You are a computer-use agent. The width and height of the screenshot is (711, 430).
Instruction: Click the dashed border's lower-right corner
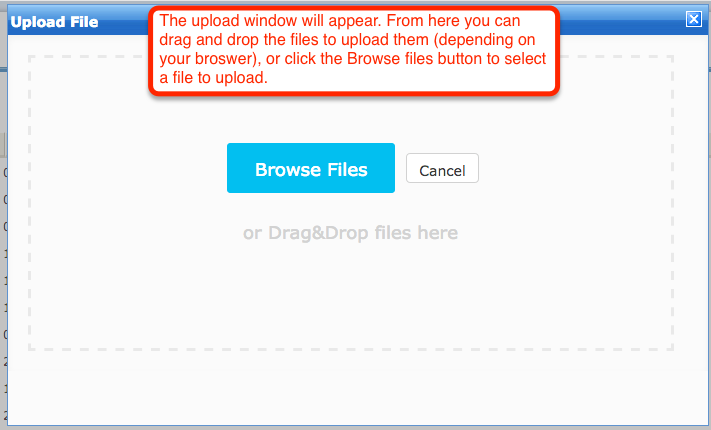672,349
